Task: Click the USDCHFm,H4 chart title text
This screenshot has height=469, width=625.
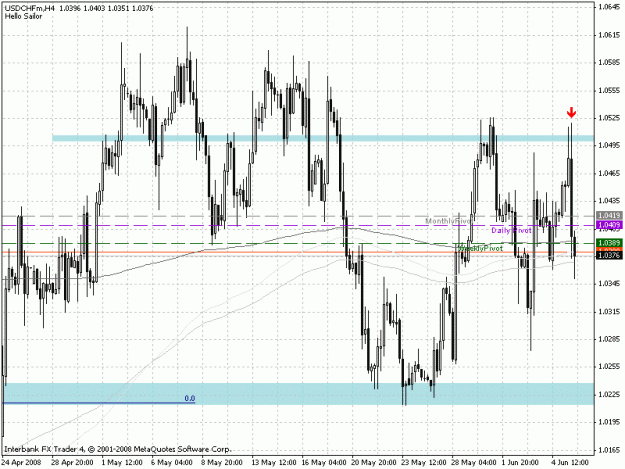Action: coord(29,8)
